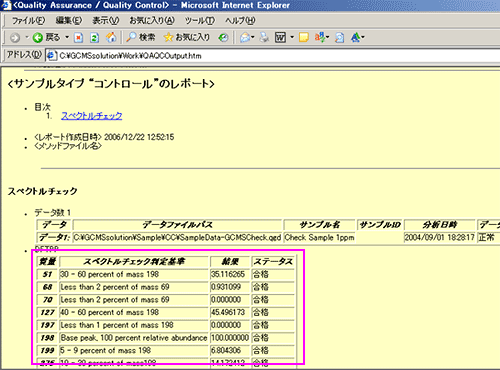The height and width of the screenshot is (370, 500).
Task: Open the ファイル(F) menu
Action: 28,21
